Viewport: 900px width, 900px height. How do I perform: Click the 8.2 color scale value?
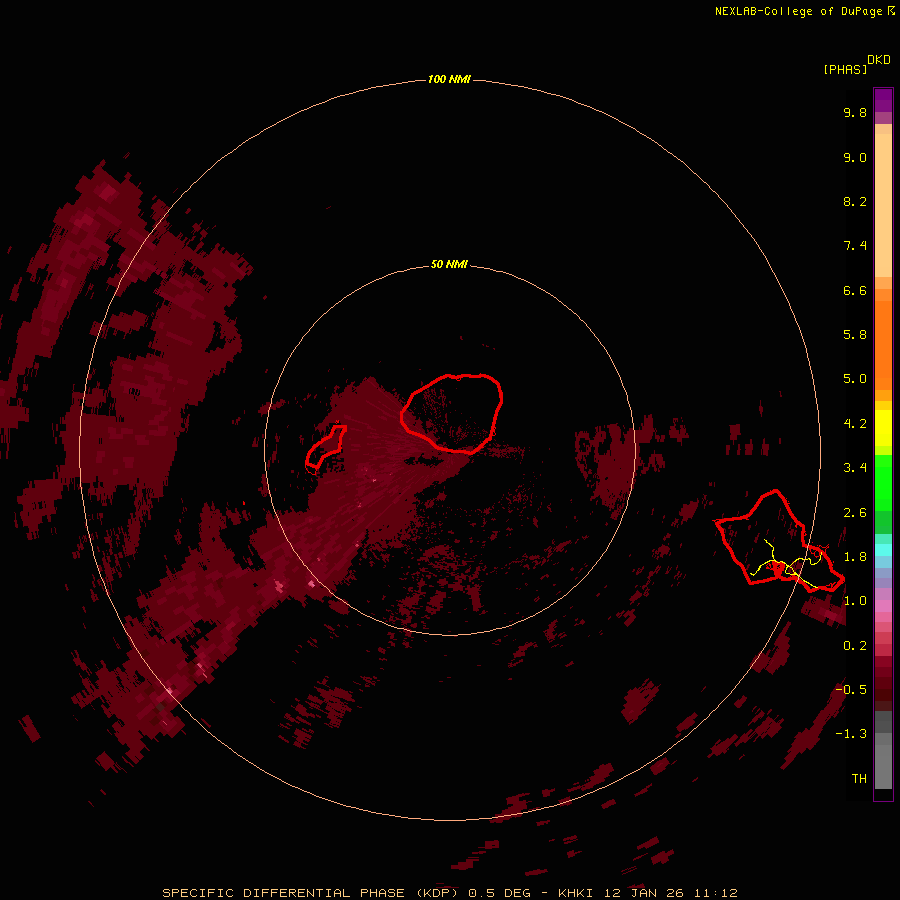tap(855, 201)
